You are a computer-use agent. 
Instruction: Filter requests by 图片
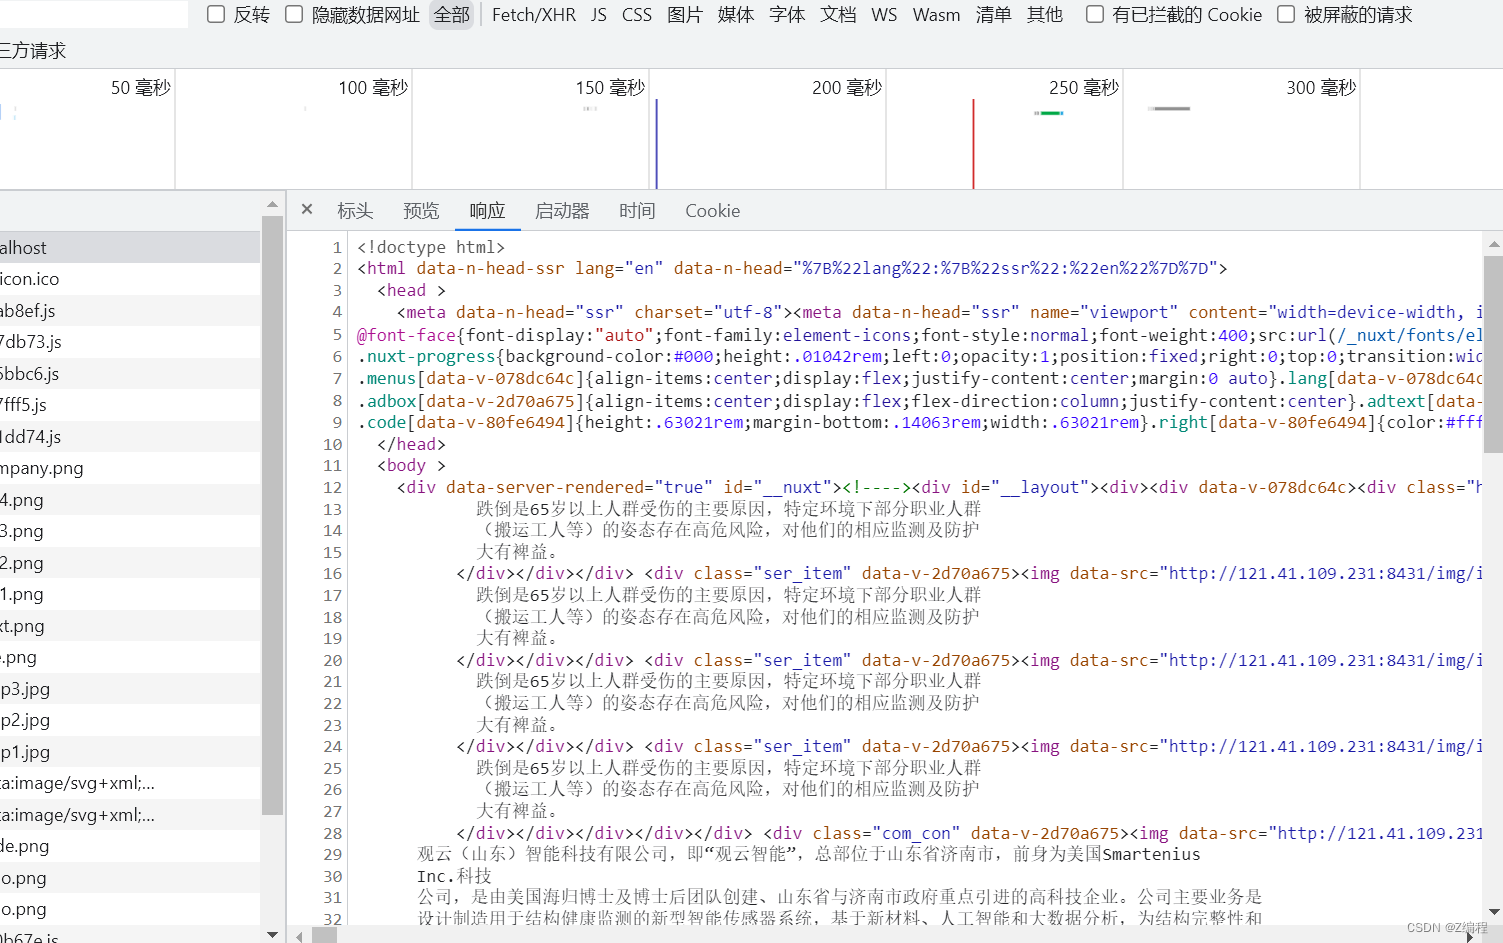click(x=685, y=15)
